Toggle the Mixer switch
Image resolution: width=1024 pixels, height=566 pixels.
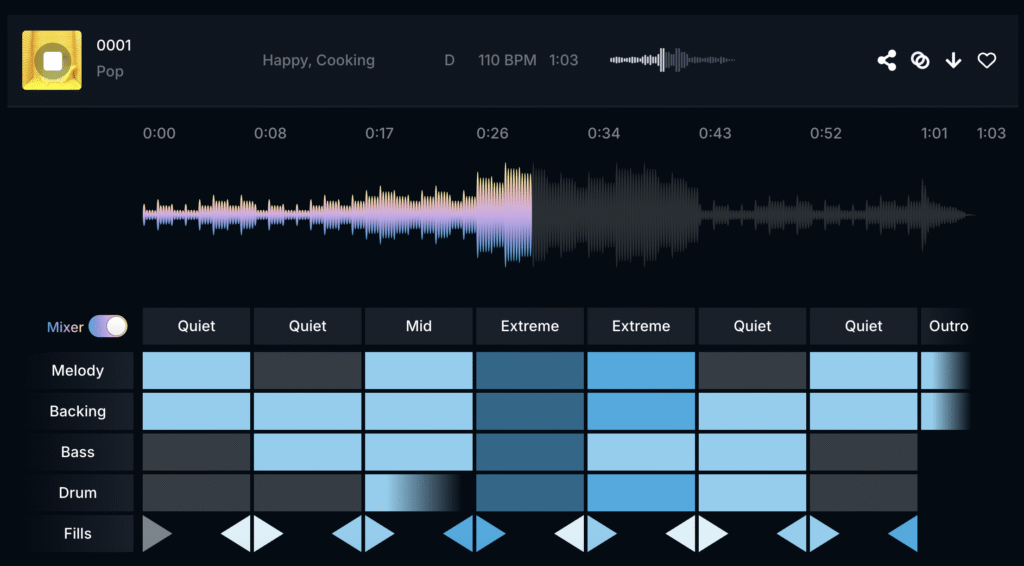[108, 327]
